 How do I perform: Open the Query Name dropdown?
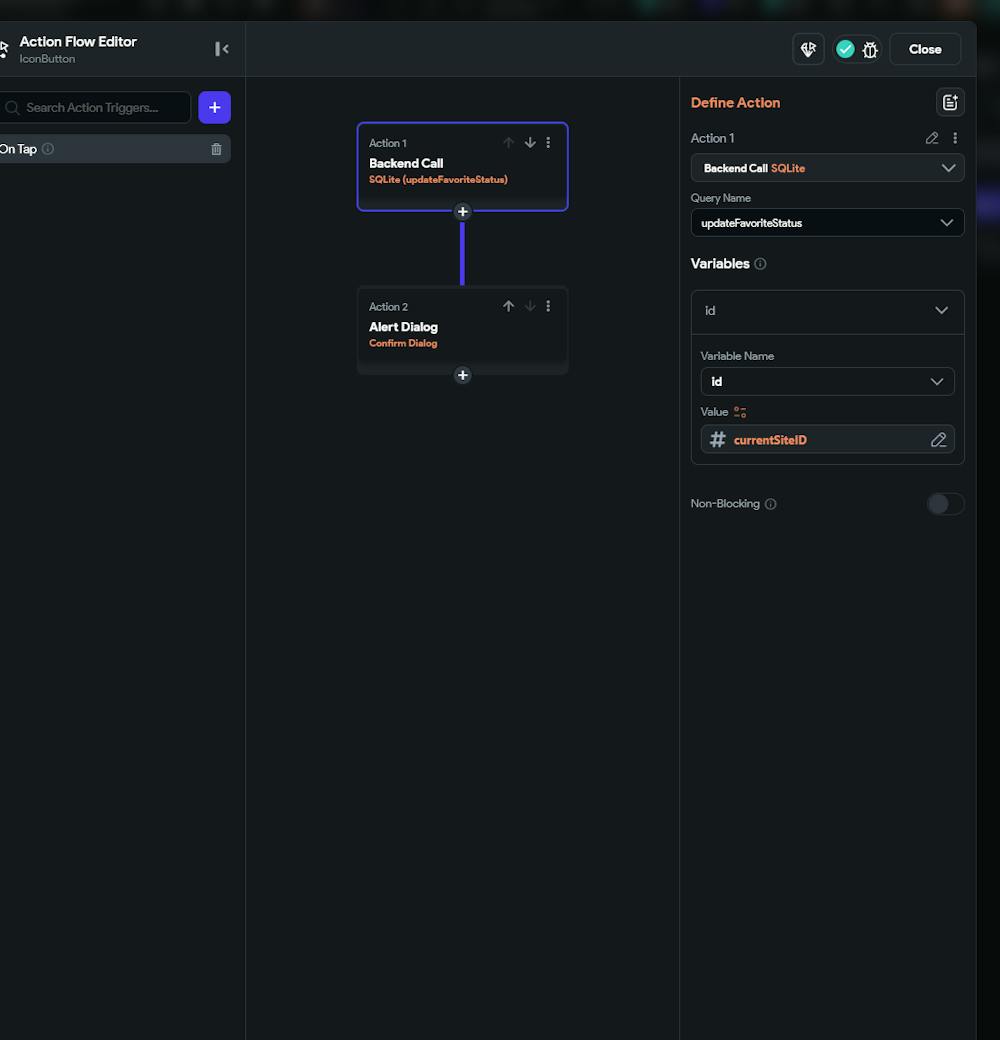click(x=827, y=223)
